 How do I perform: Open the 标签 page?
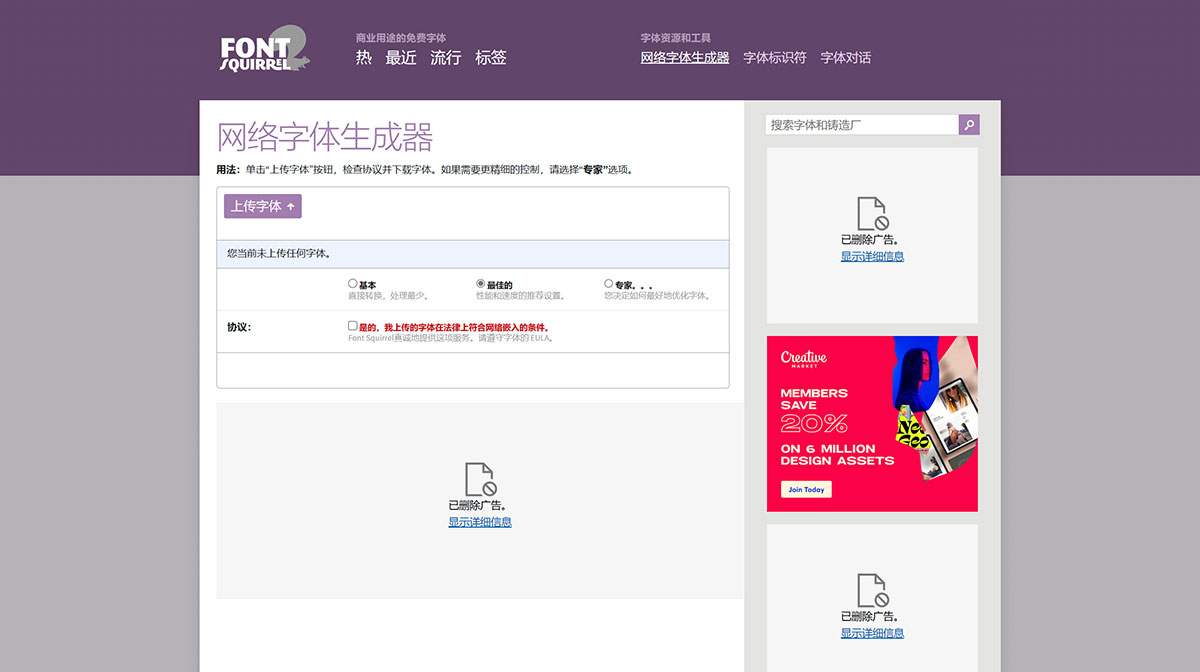pyautogui.click(x=492, y=58)
